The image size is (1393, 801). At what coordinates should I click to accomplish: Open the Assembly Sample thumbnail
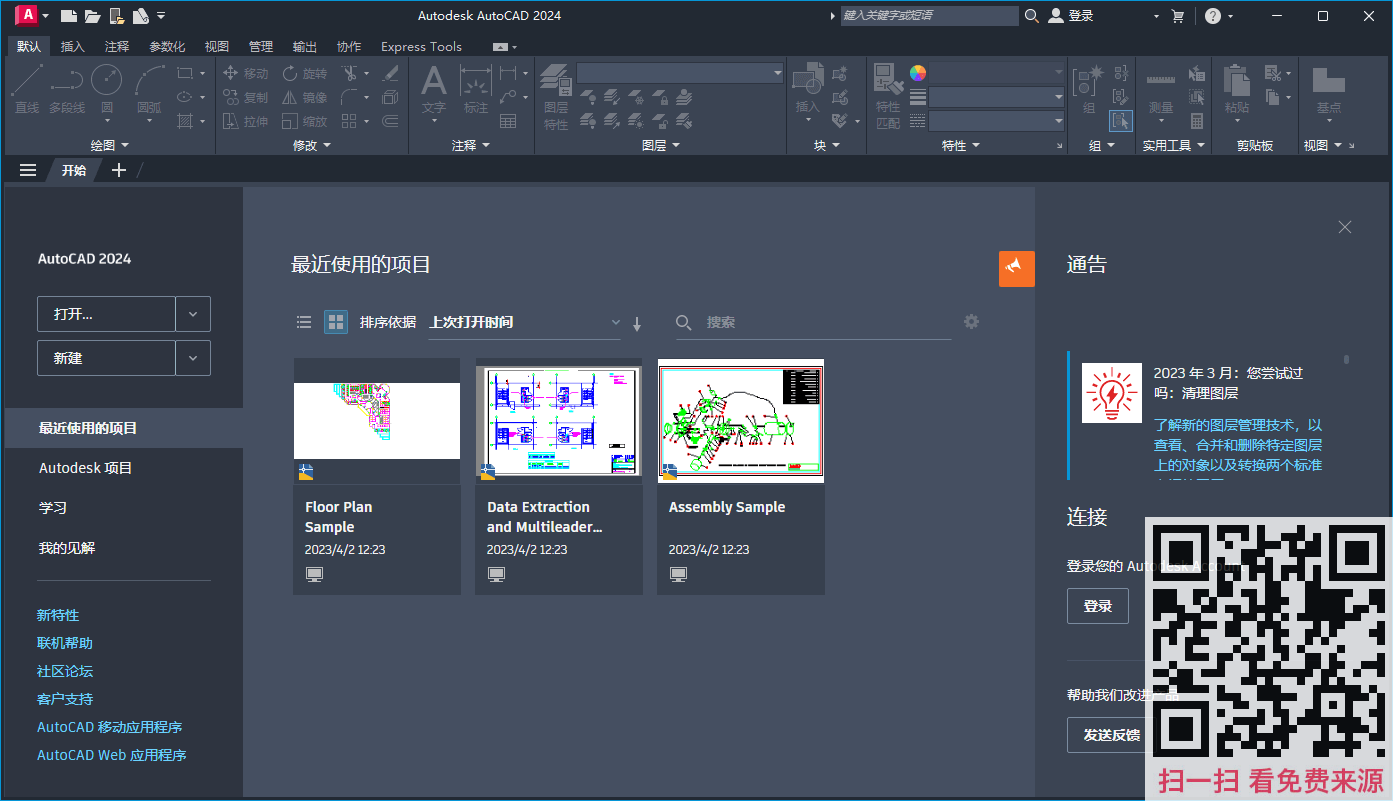coord(741,421)
